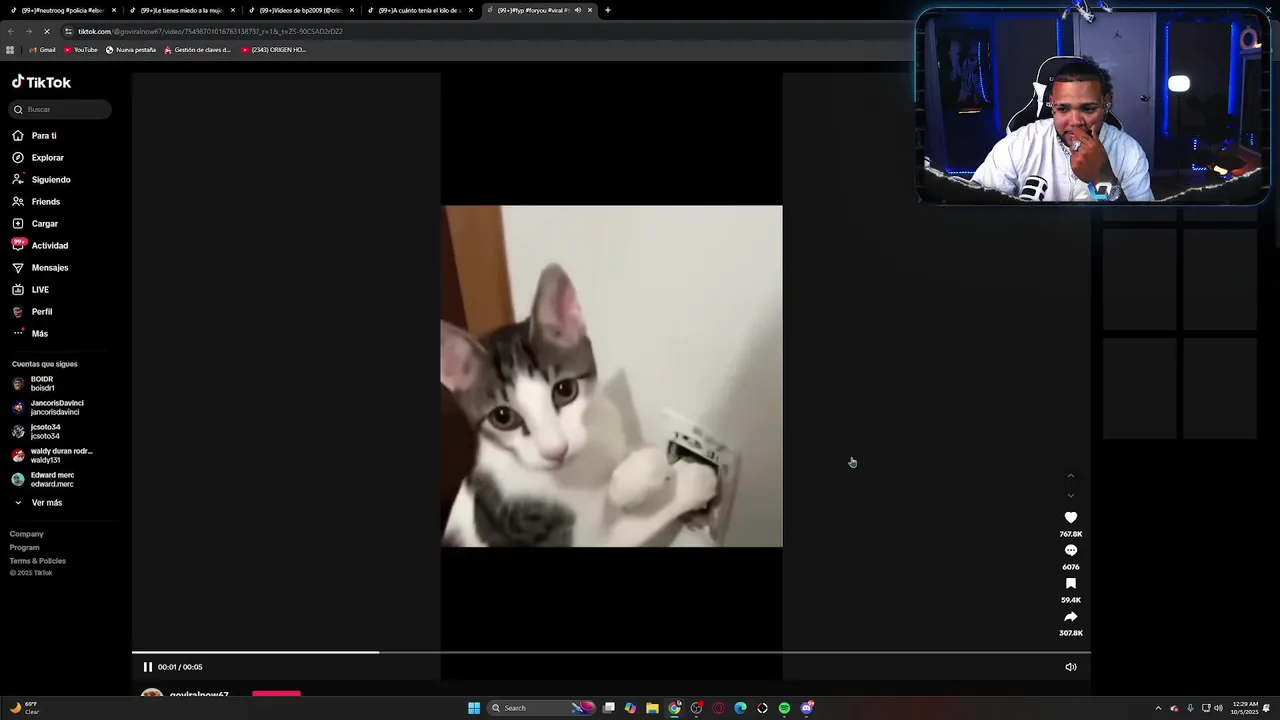Click the video progress bar
Viewport: 1280px width, 720px height.
pyautogui.click(x=611, y=652)
